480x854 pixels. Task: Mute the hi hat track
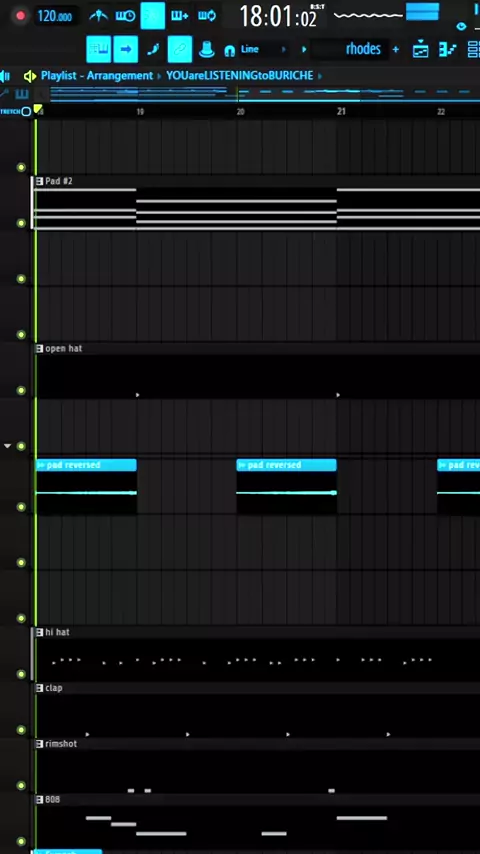pos(21,674)
